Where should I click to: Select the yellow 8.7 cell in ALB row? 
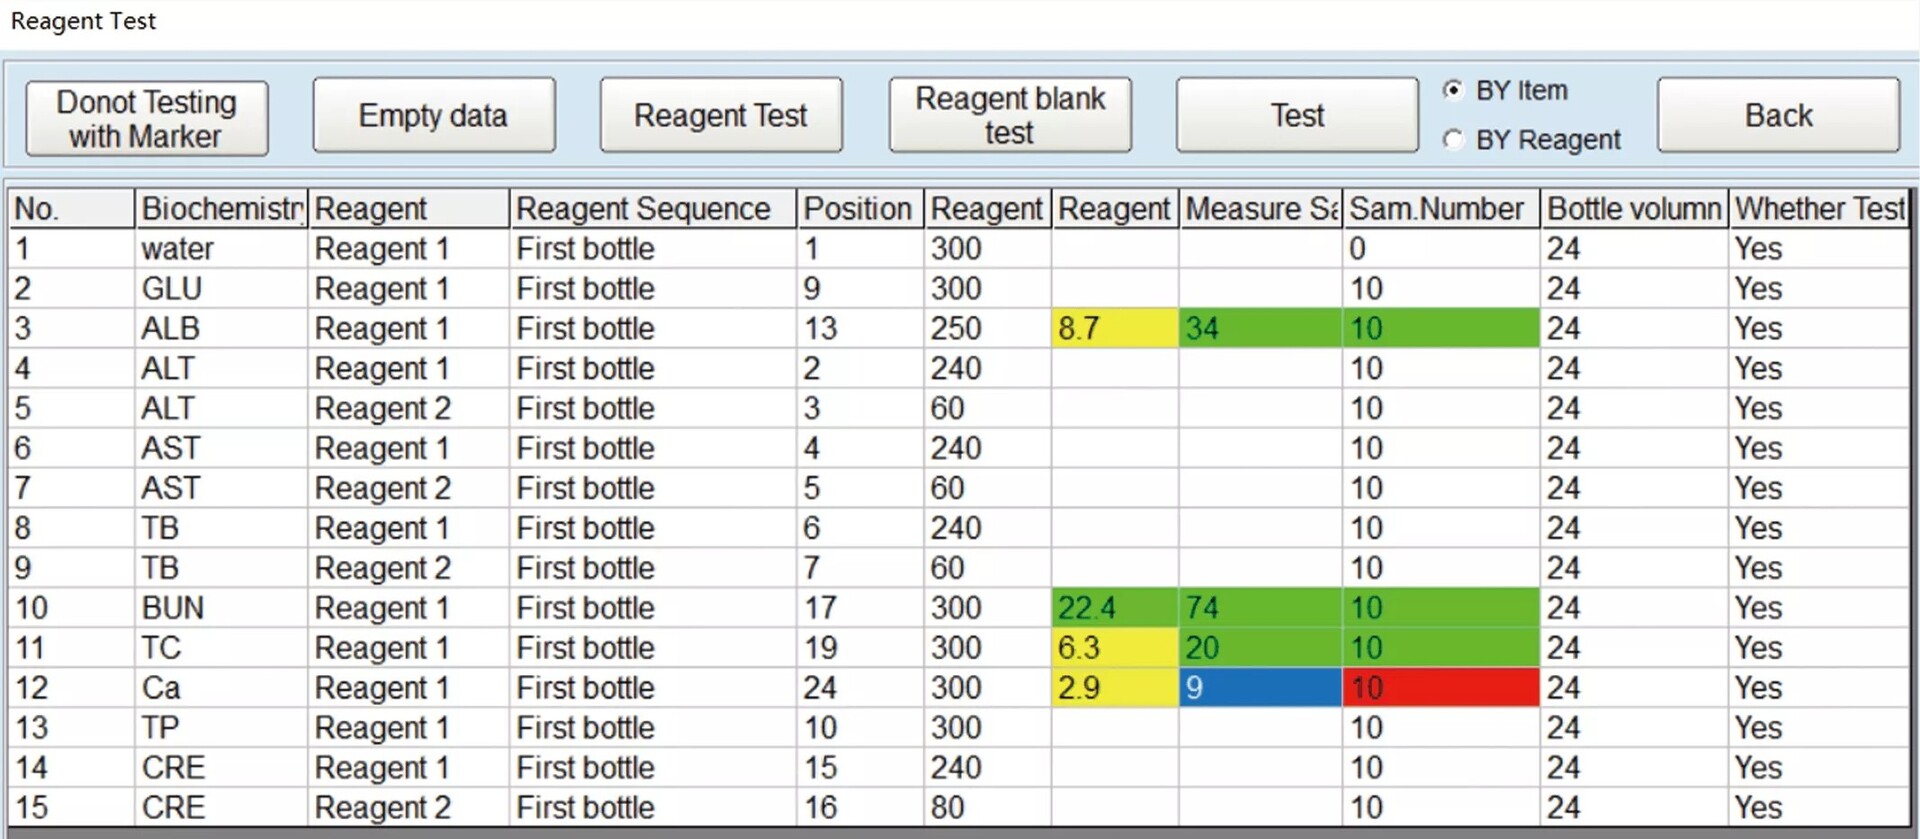1115,328
